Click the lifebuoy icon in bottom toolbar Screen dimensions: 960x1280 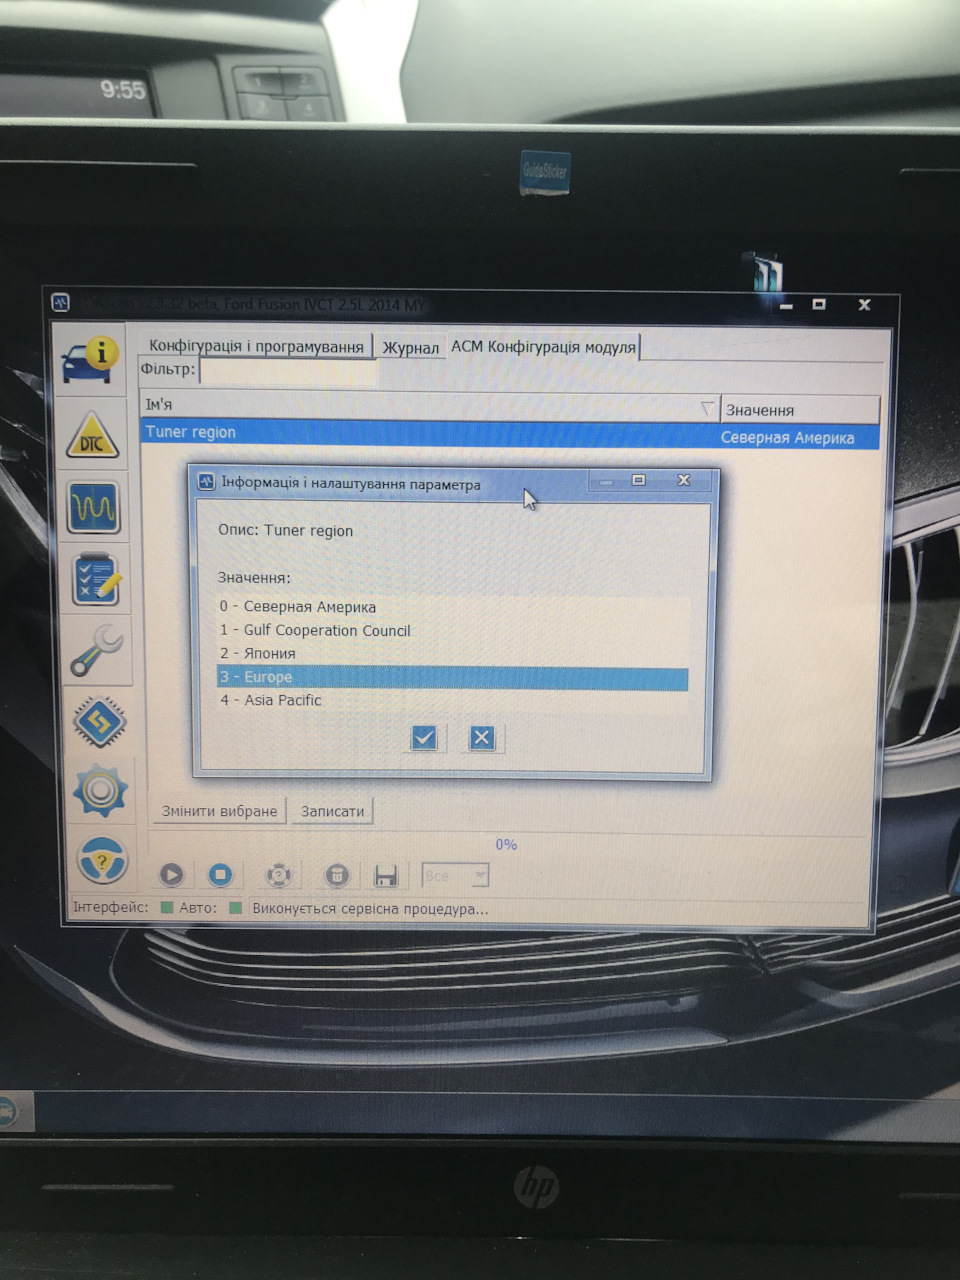(278, 876)
